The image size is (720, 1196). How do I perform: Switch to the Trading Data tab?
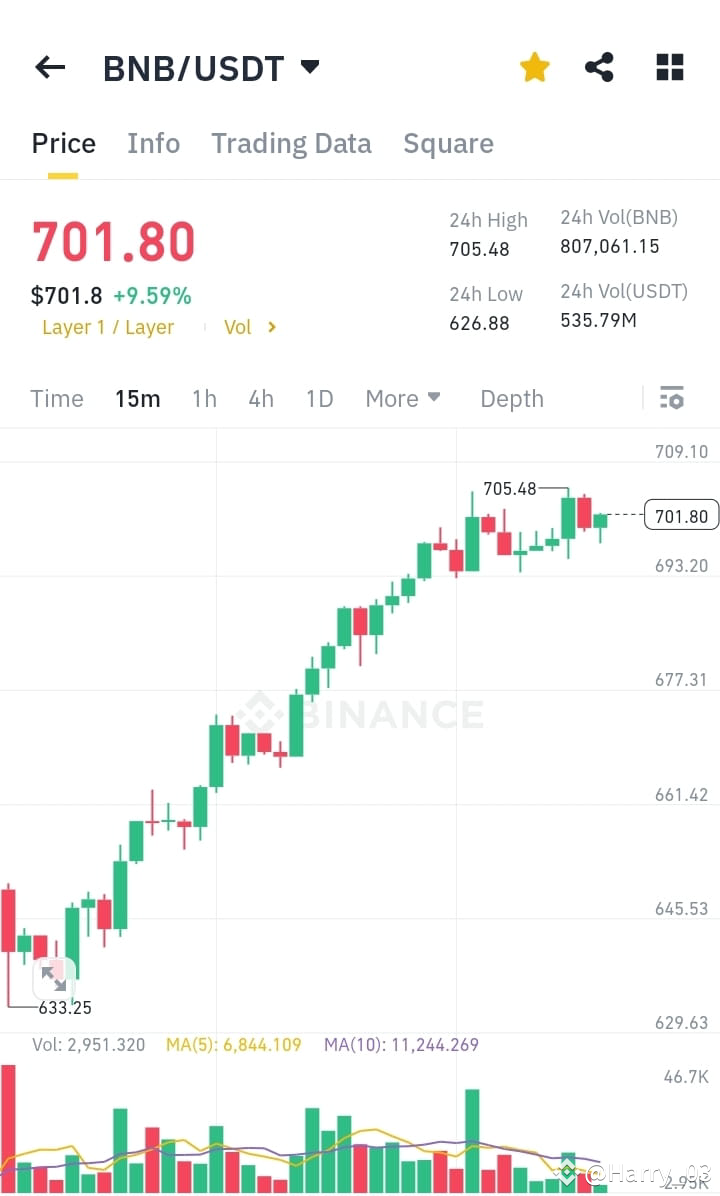pos(291,143)
